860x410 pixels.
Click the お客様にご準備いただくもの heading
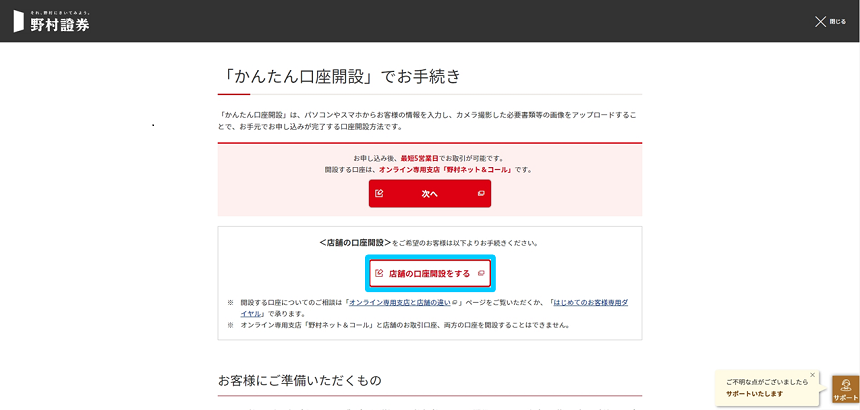(x=300, y=380)
